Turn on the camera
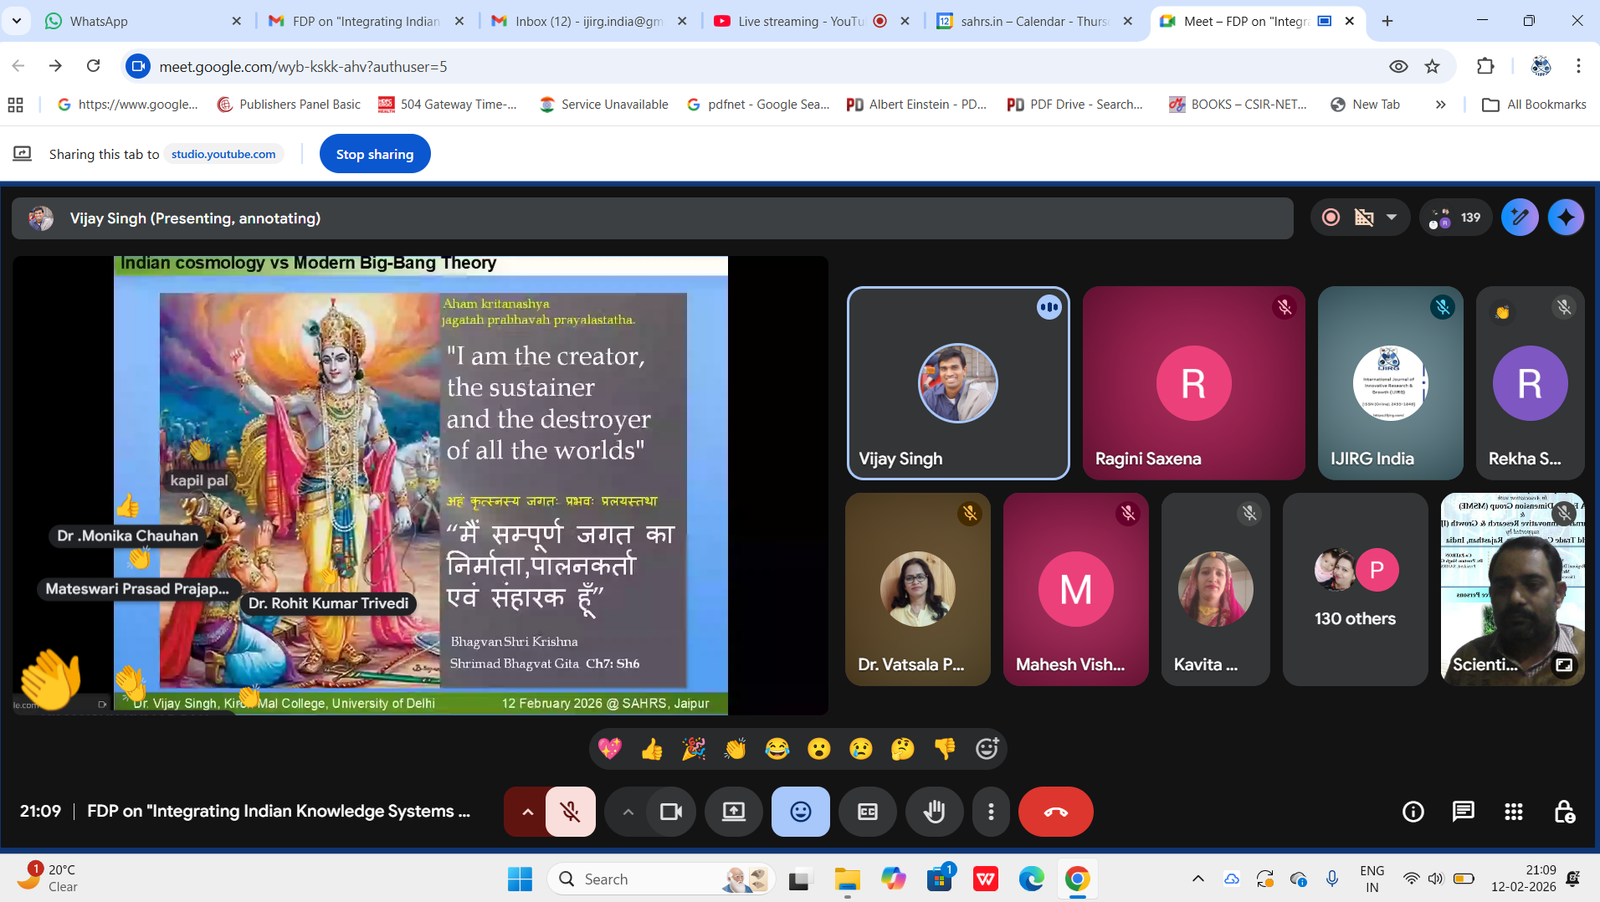 tap(671, 812)
